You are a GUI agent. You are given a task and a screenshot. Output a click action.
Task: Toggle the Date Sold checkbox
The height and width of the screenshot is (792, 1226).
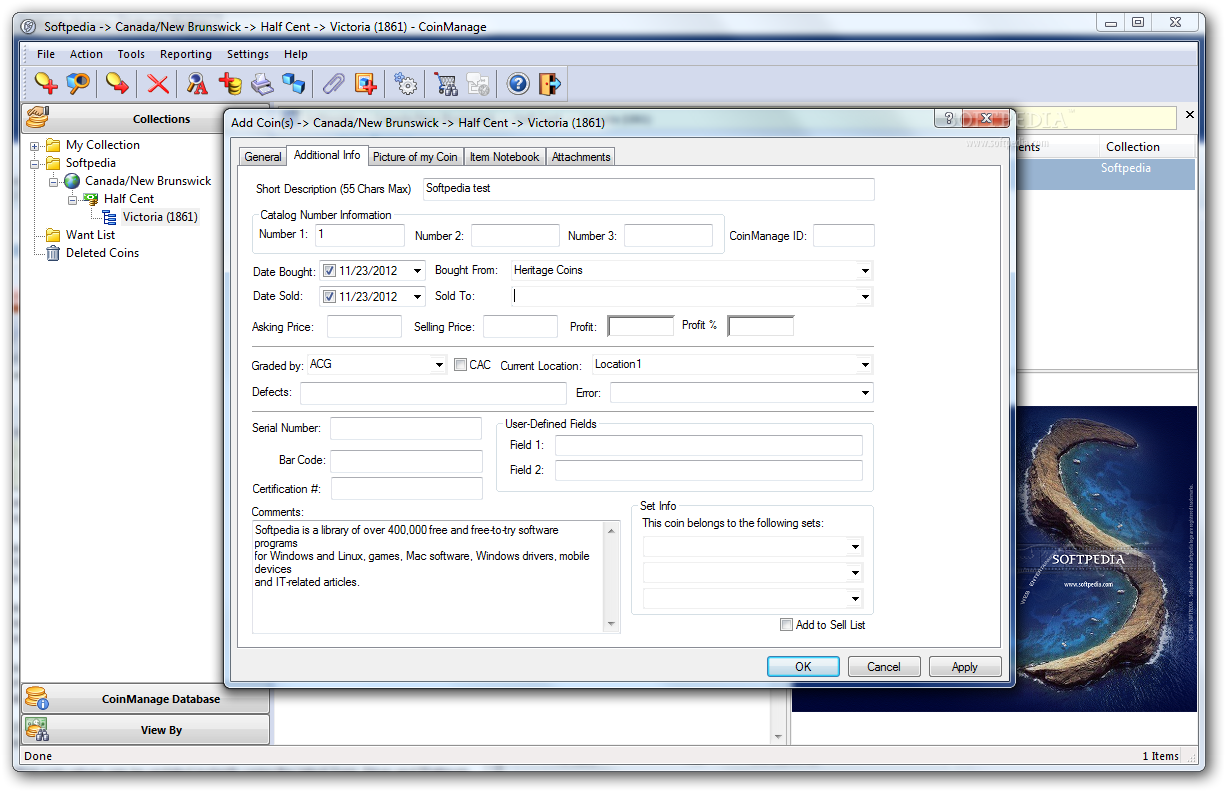click(329, 296)
